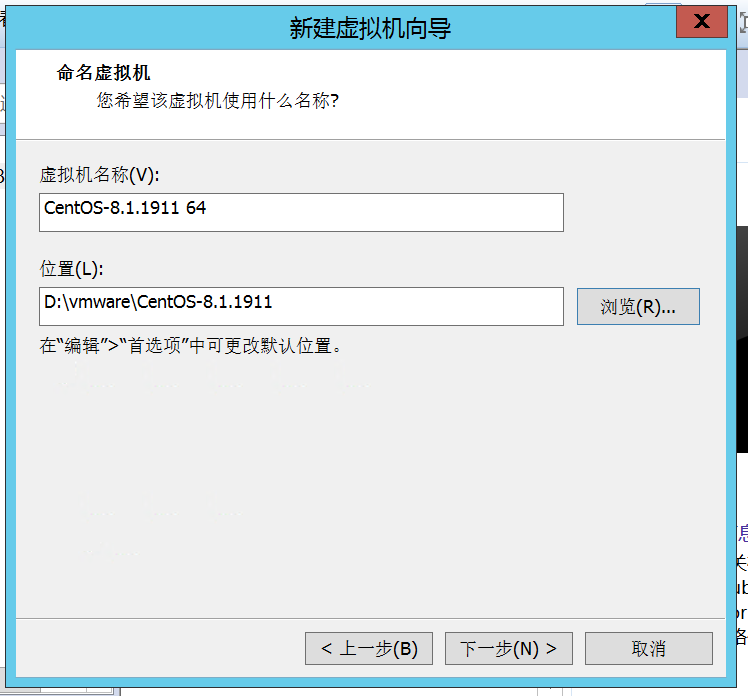The height and width of the screenshot is (696, 748).
Task: Go back with the 上一步(B) button
Action: [x=369, y=648]
